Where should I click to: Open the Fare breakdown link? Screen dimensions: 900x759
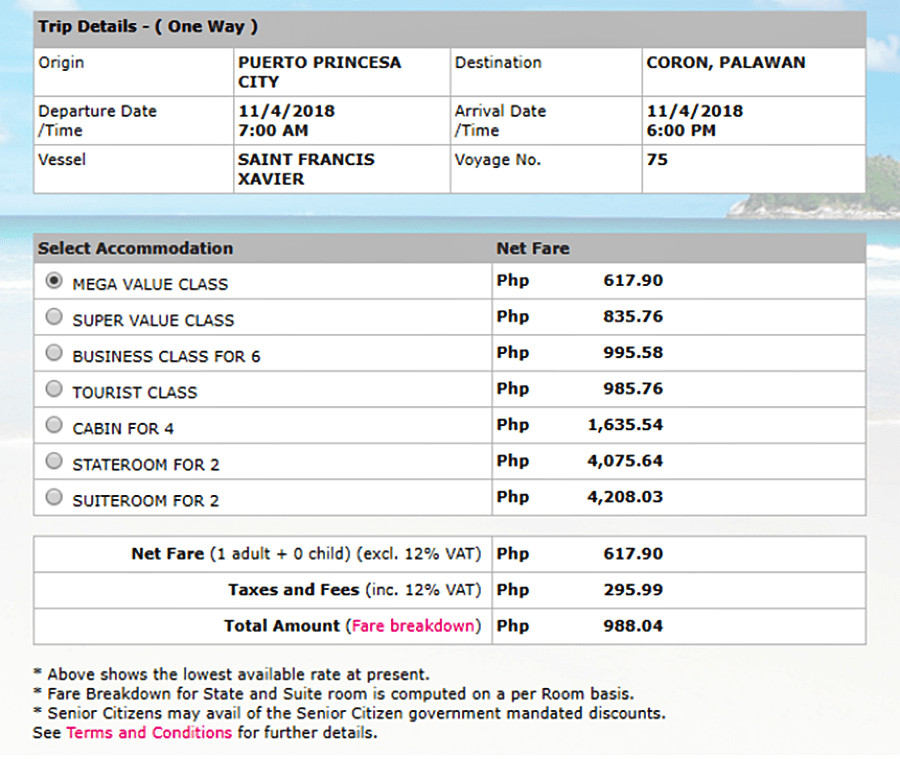coord(414,626)
